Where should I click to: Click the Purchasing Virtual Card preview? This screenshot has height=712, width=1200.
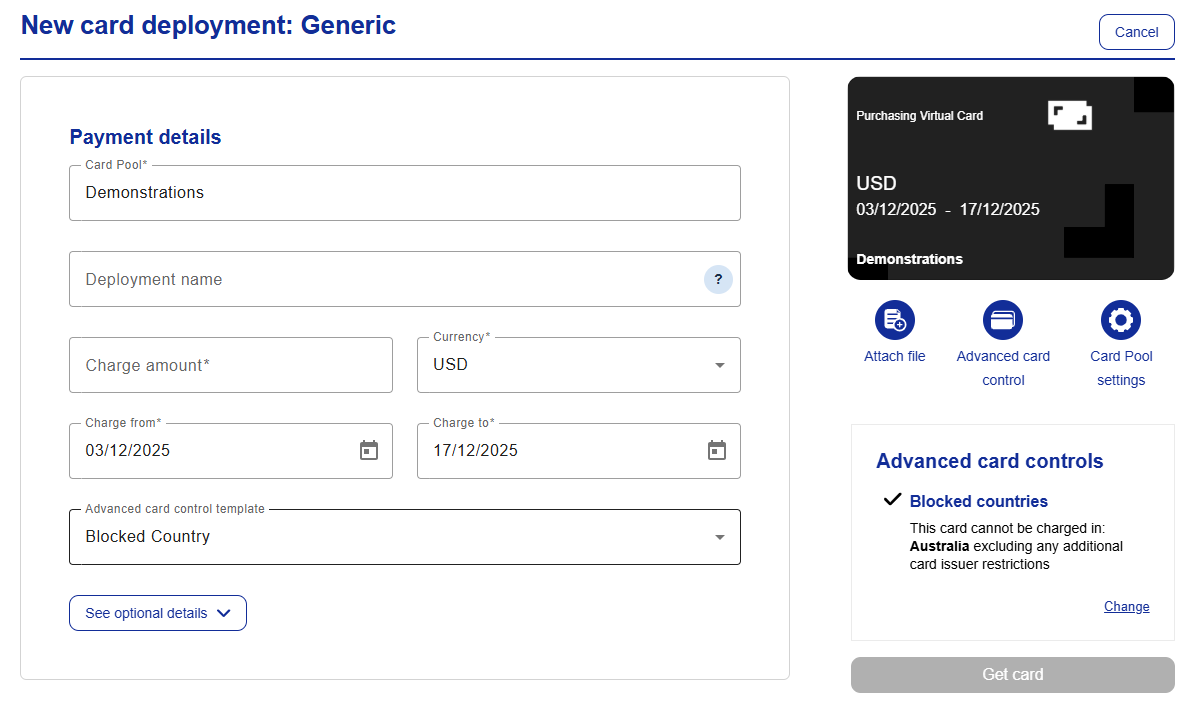point(1011,178)
